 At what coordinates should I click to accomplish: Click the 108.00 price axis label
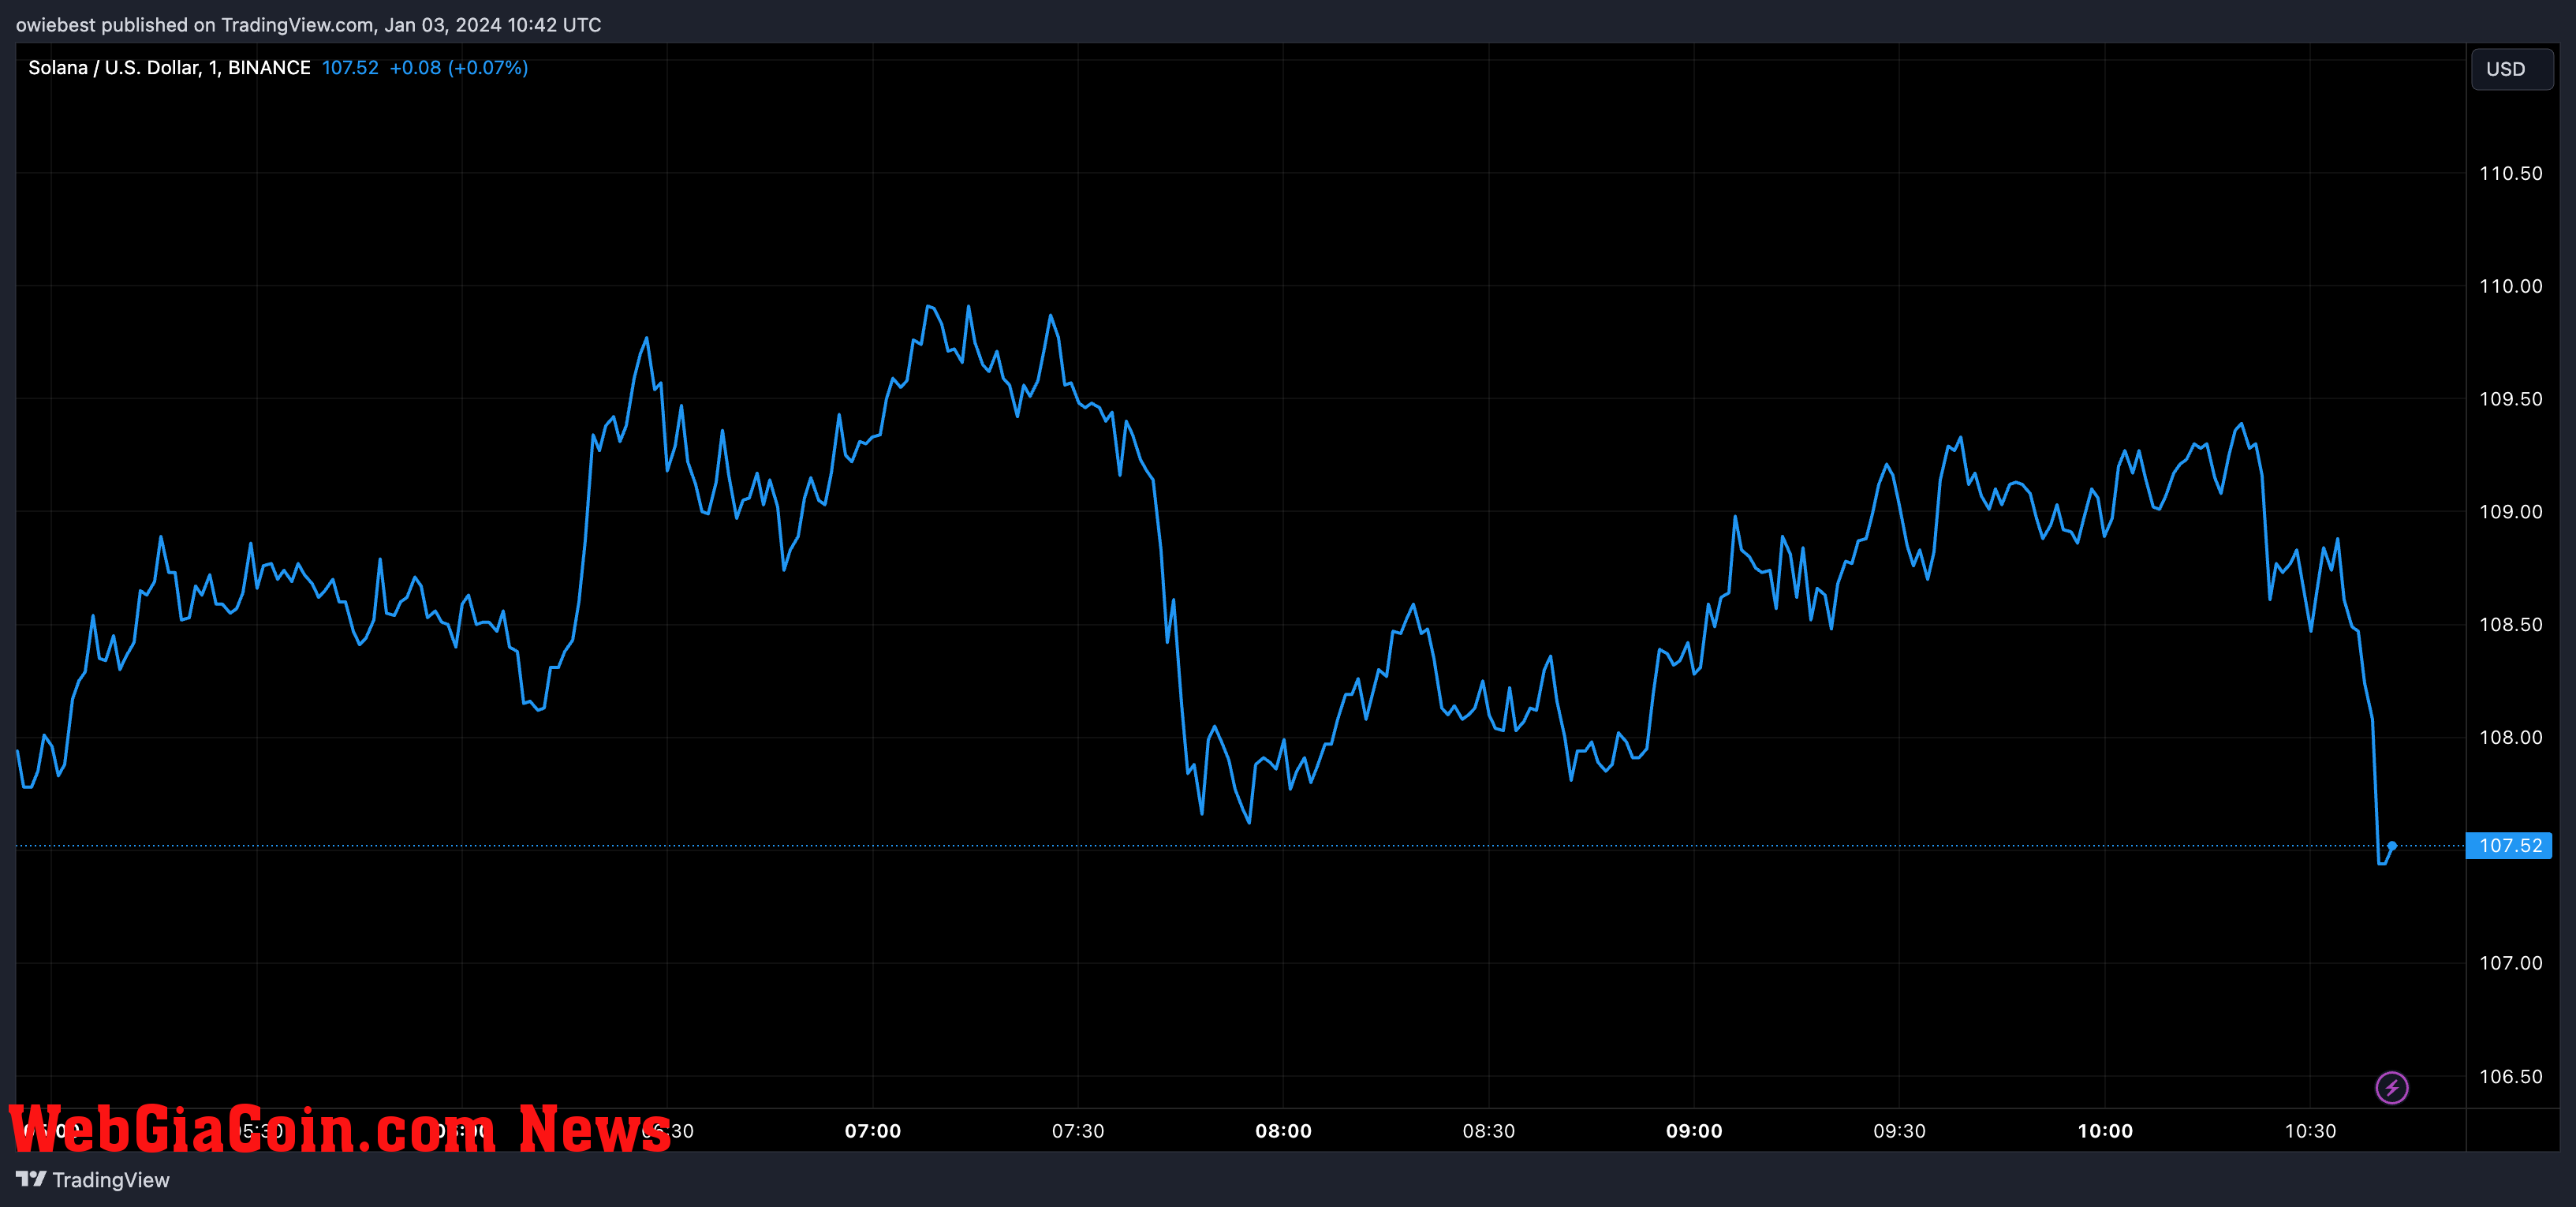point(2510,738)
